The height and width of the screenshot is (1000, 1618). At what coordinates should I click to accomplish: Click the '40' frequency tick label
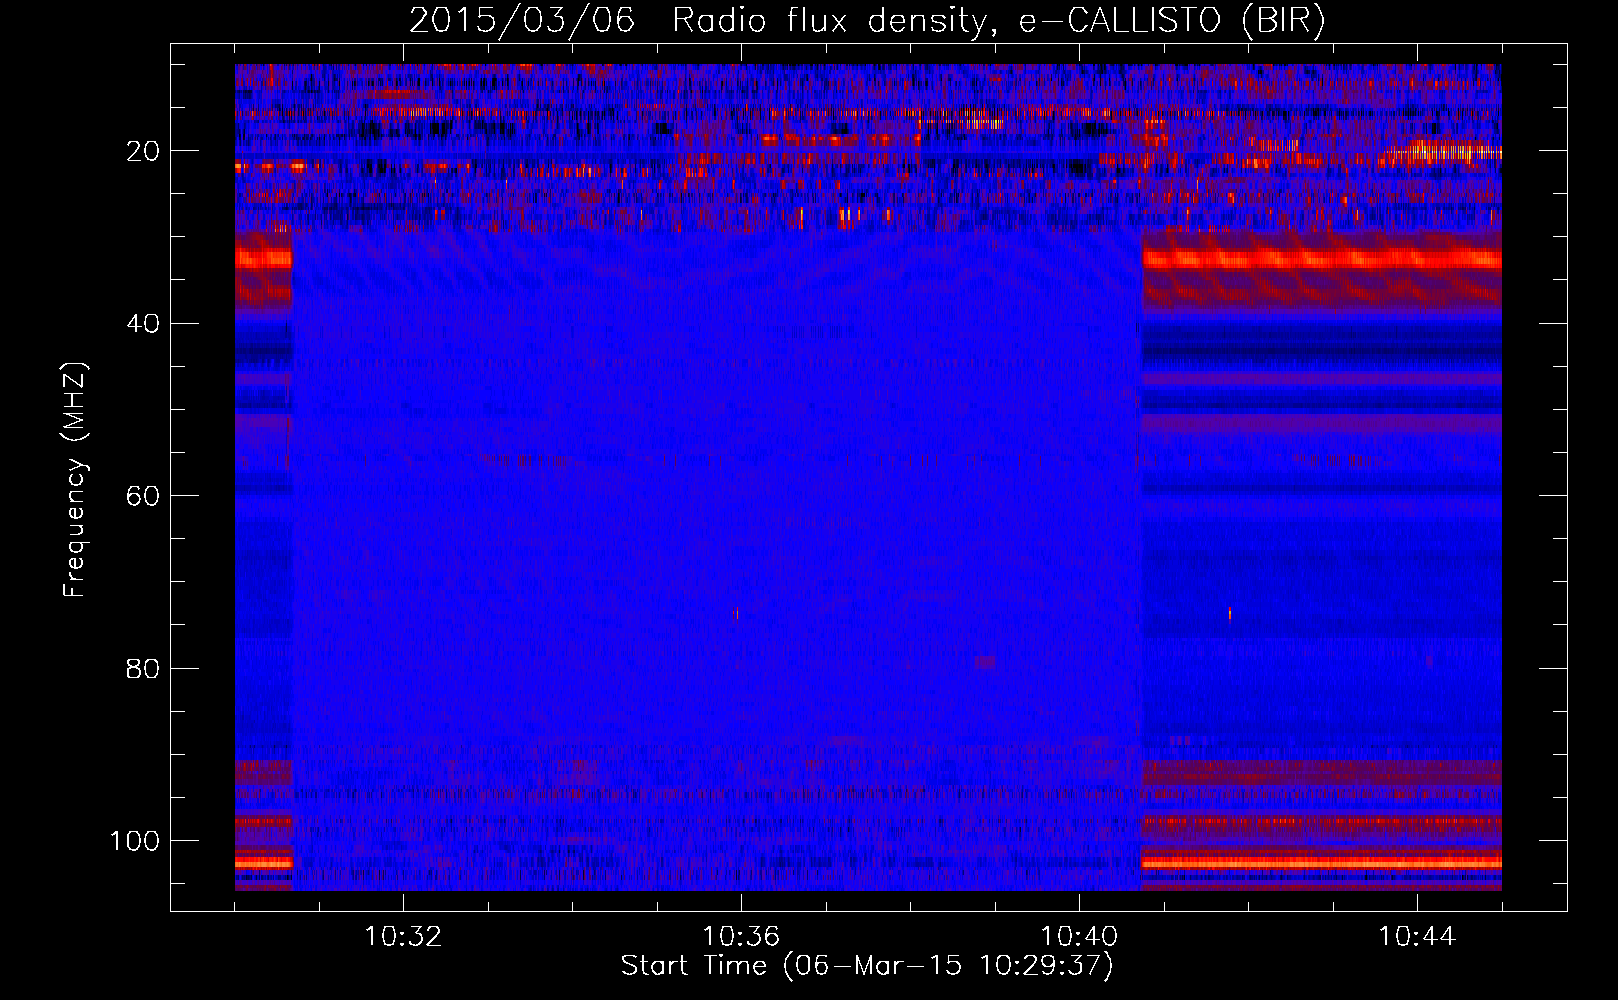pos(143,324)
